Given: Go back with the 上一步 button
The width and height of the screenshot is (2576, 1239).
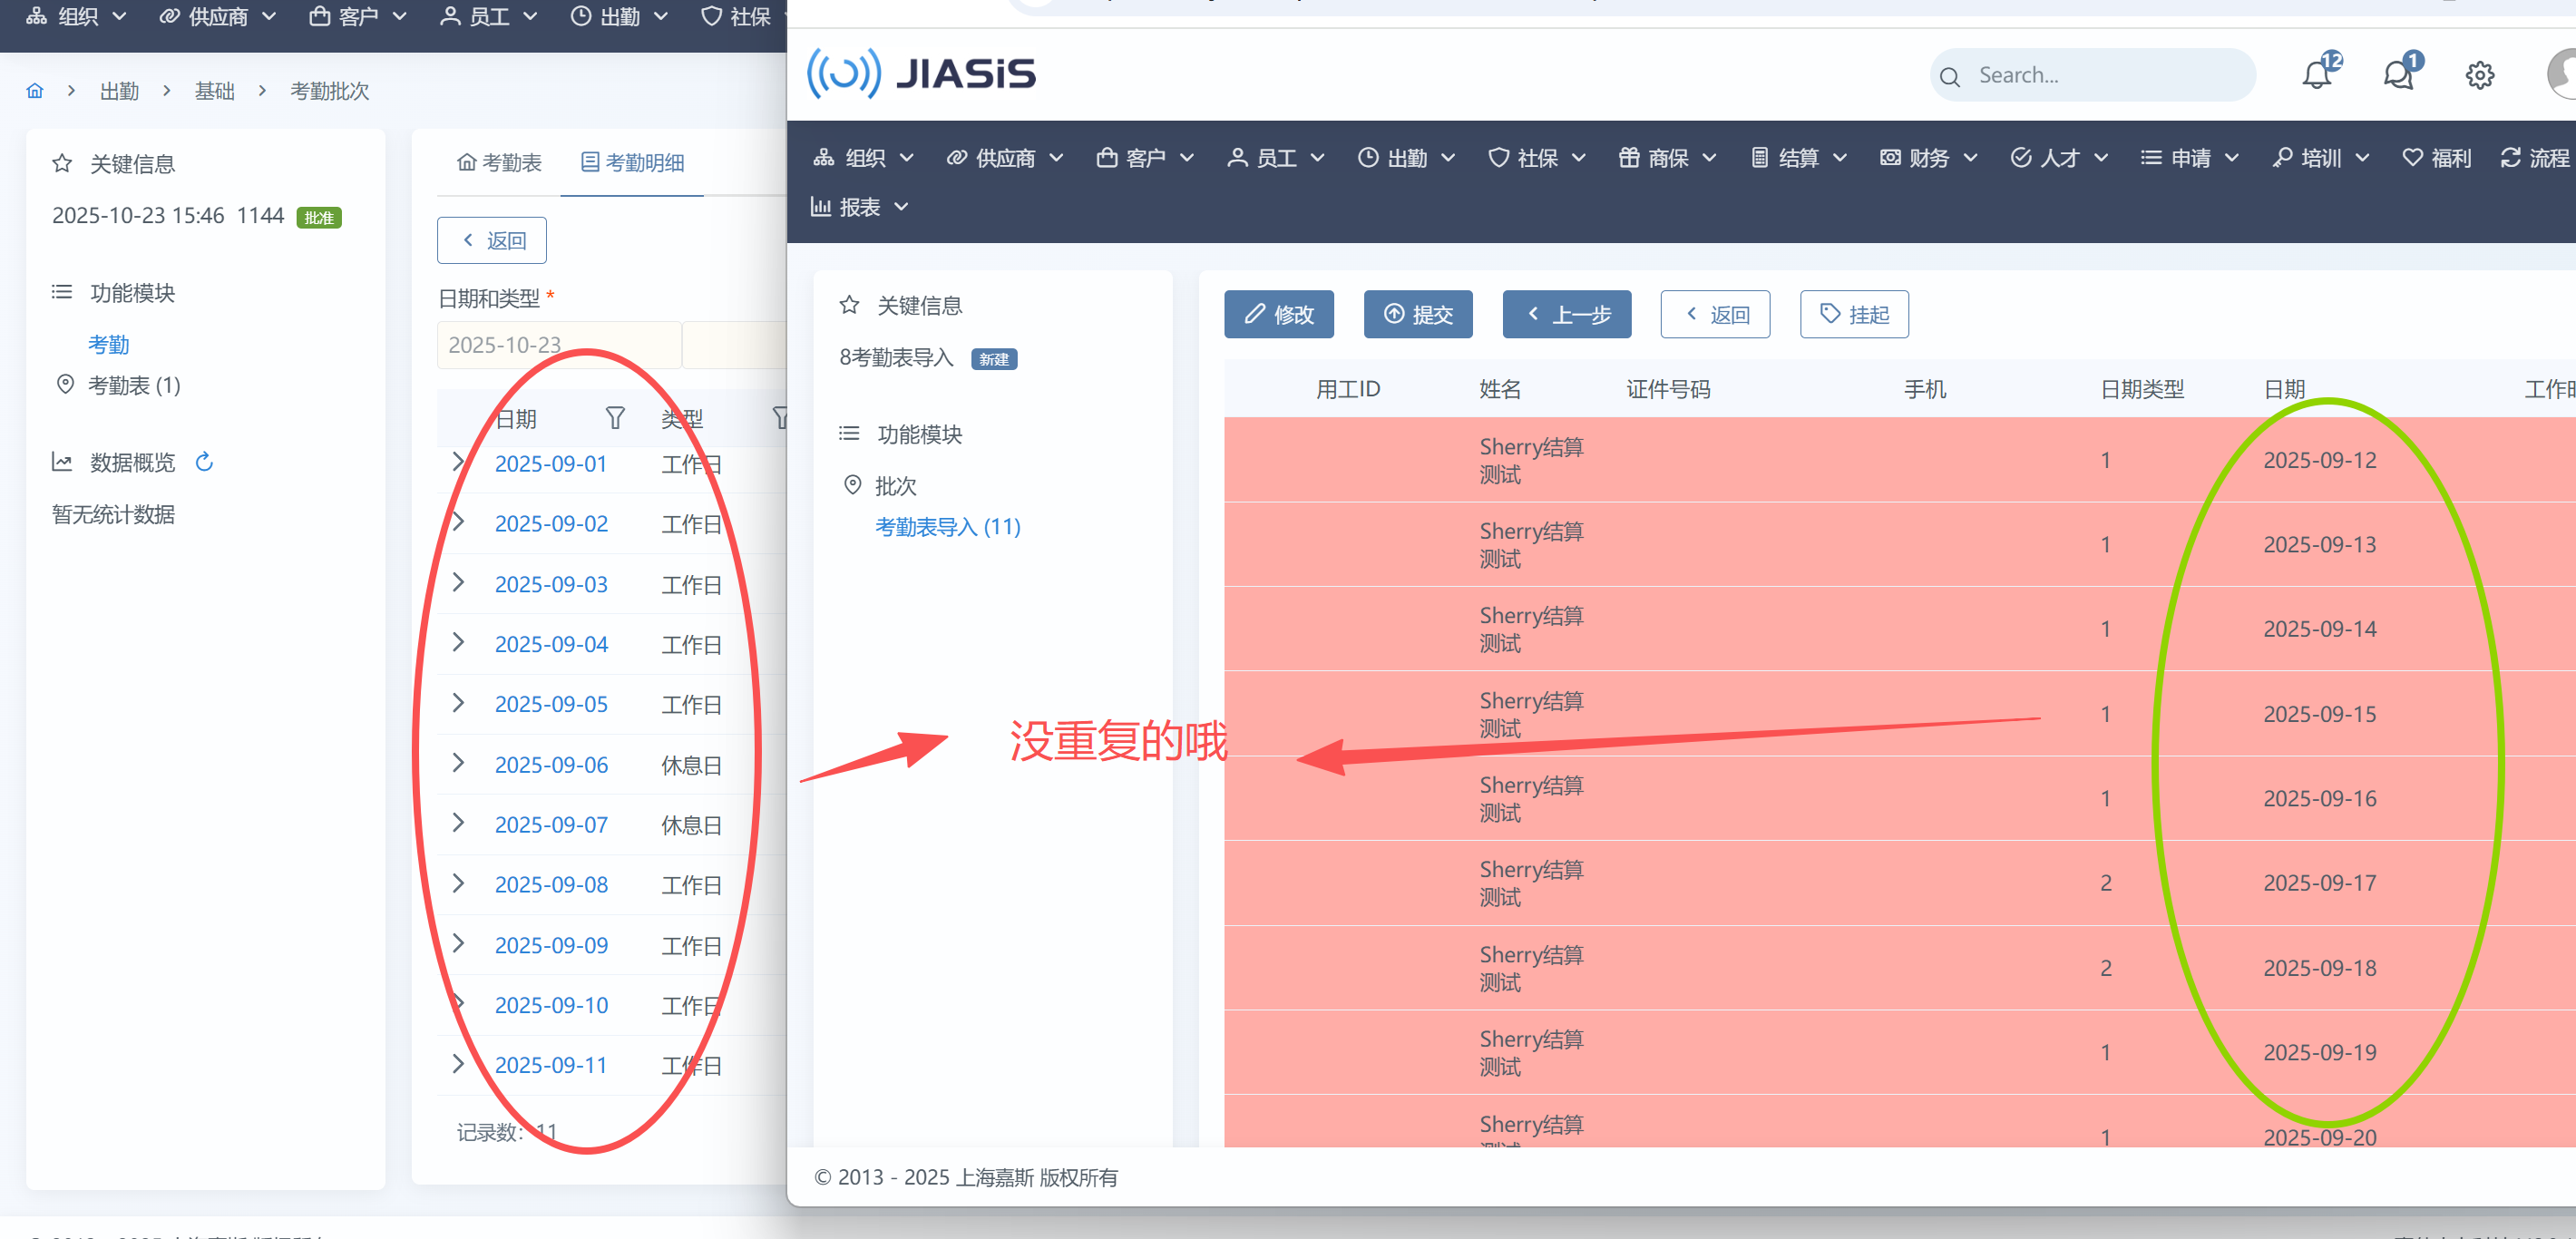Looking at the screenshot, I should 1566,315.
